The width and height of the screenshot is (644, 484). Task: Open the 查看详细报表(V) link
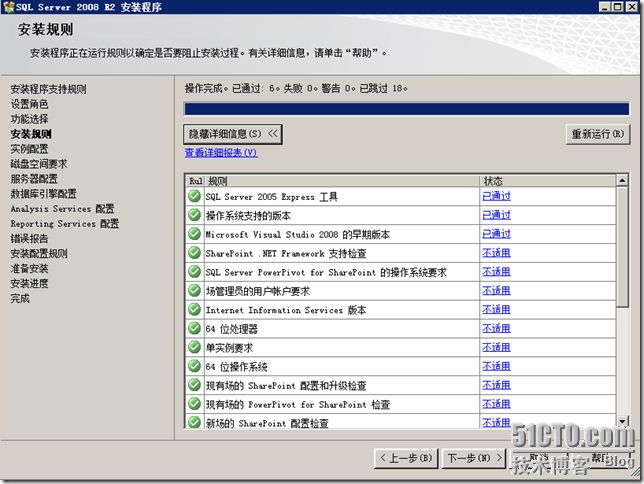click(221, 153)
